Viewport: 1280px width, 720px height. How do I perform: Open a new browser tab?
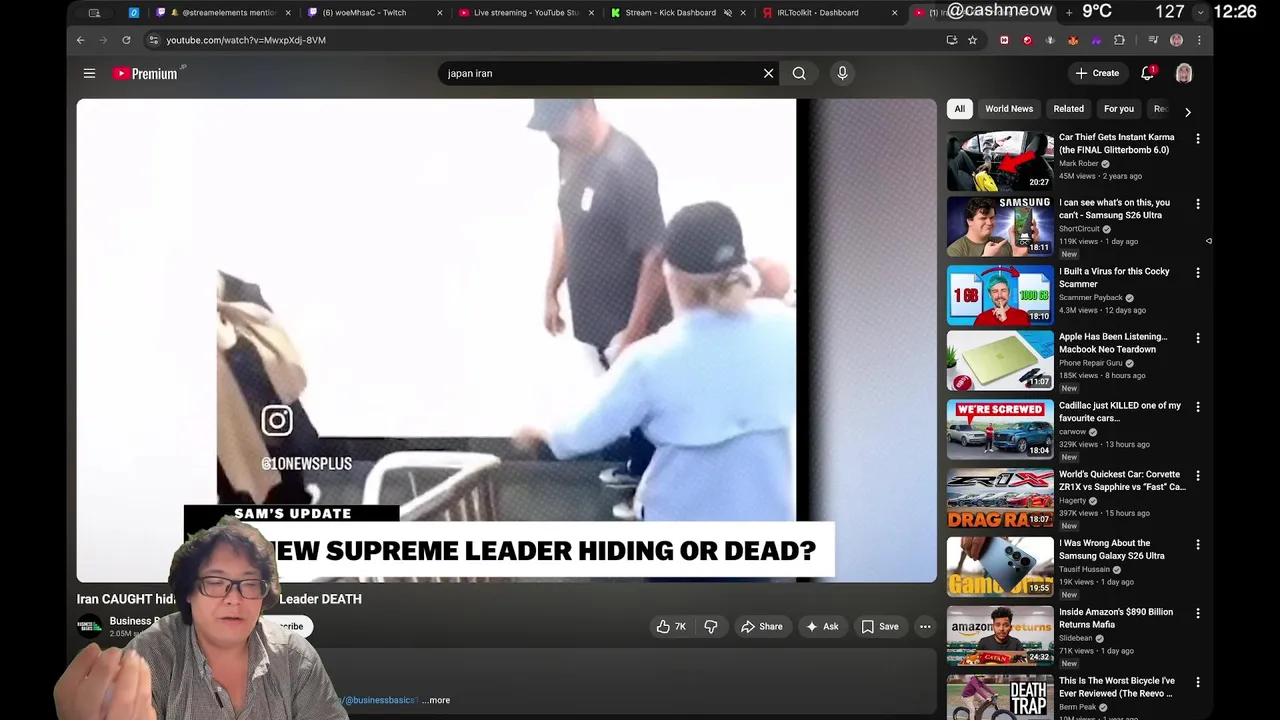pos(1069,12)
